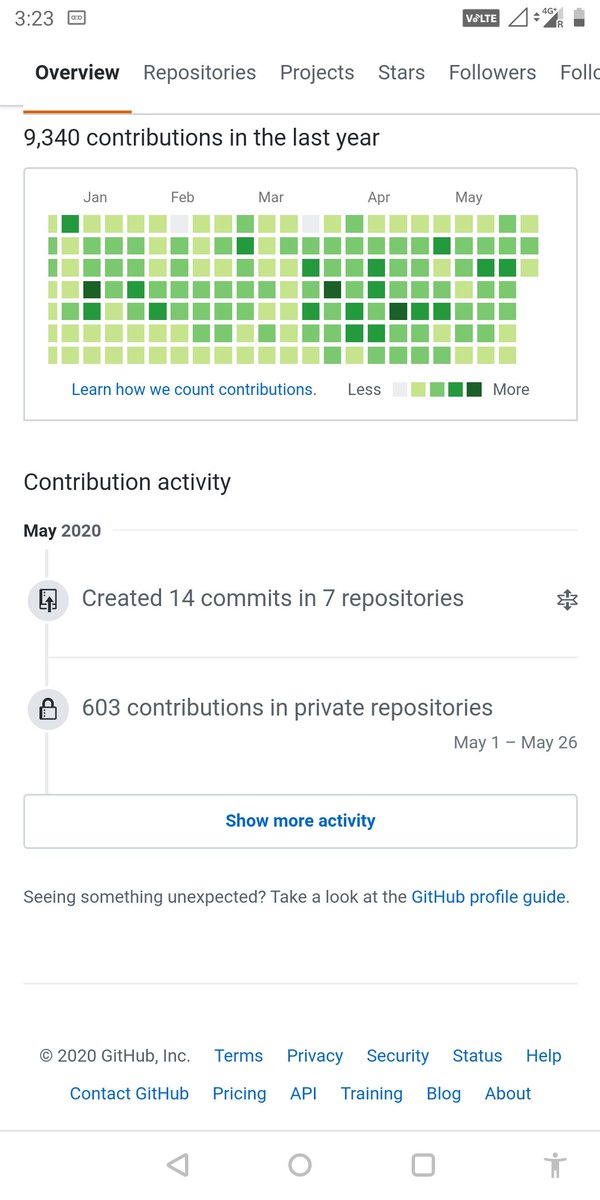Open the GitHub profile guide link
600x1200 pixels.
pos(490,897)
